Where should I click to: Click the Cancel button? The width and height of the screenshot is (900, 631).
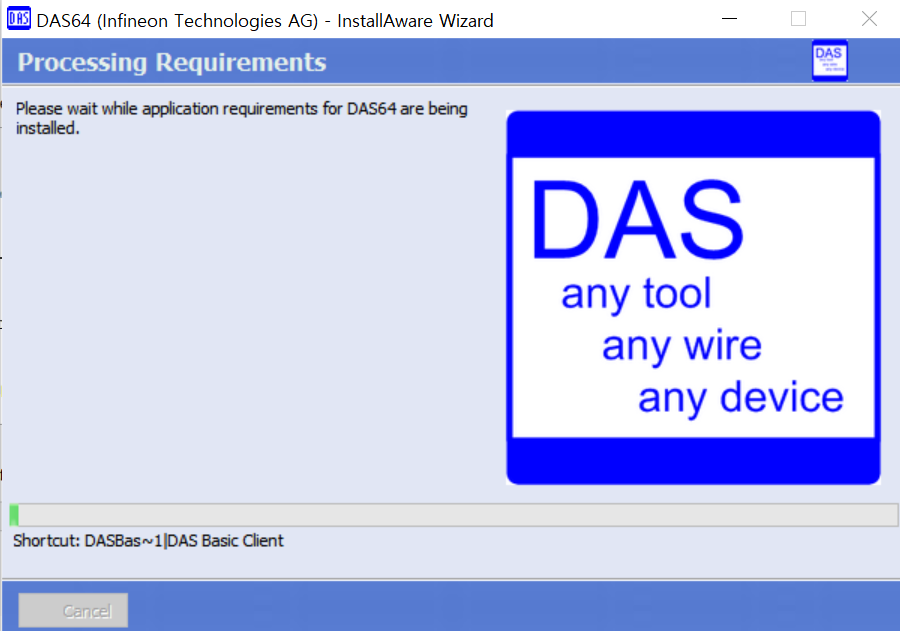(73, 610)
